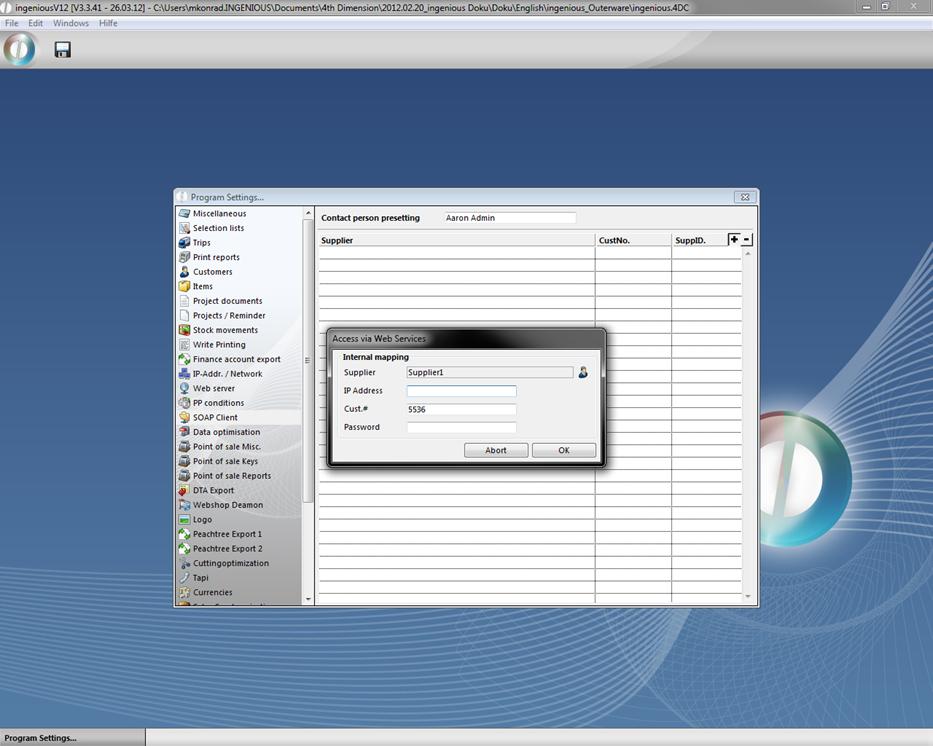Confirm the dialog with OK
The image size is (933, 746).
coord(564,450)
